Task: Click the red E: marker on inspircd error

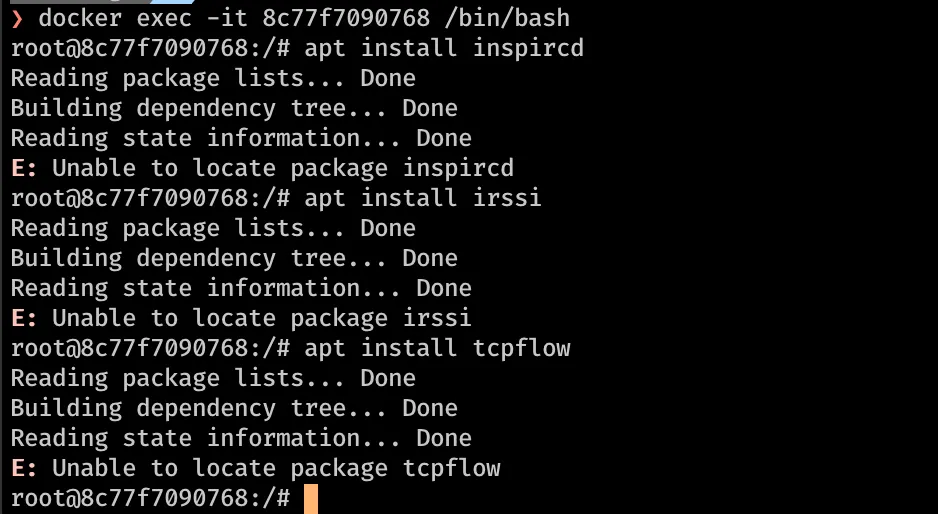Action: coord(24,168)
